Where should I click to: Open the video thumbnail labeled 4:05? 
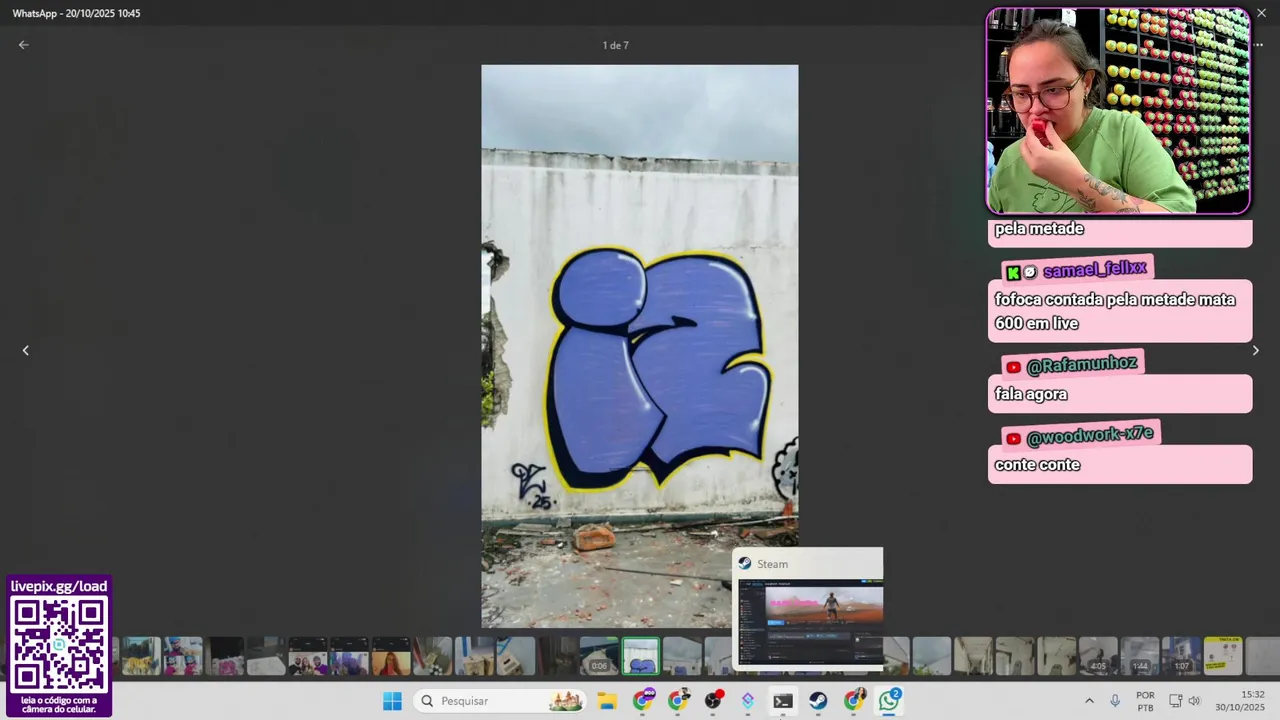(1098, 657)
